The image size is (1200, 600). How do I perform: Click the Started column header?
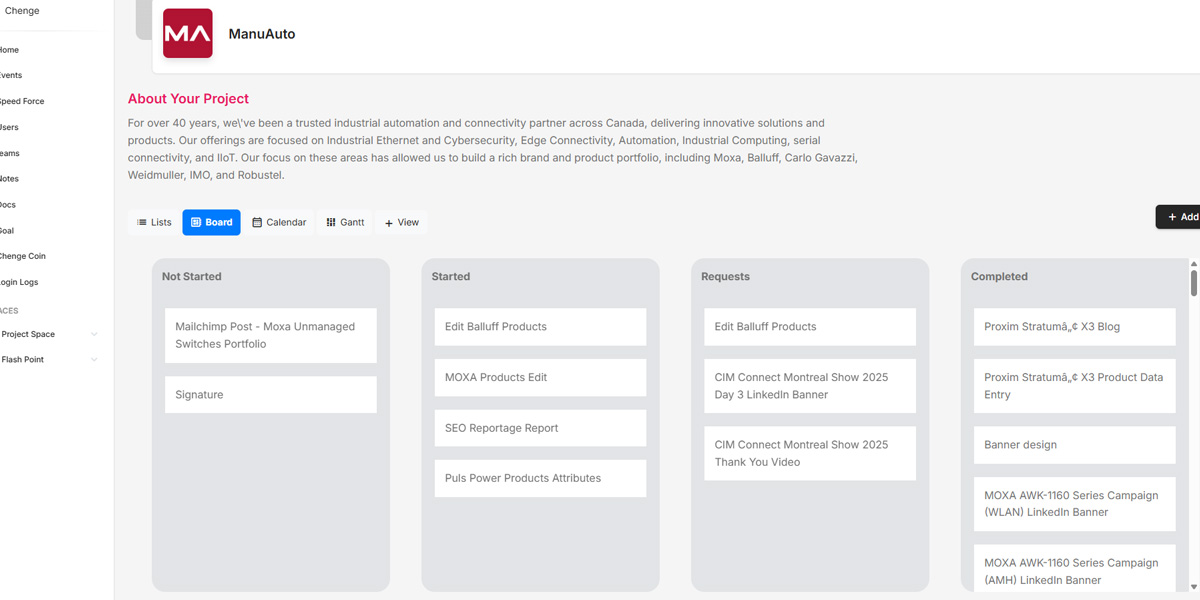451,277
